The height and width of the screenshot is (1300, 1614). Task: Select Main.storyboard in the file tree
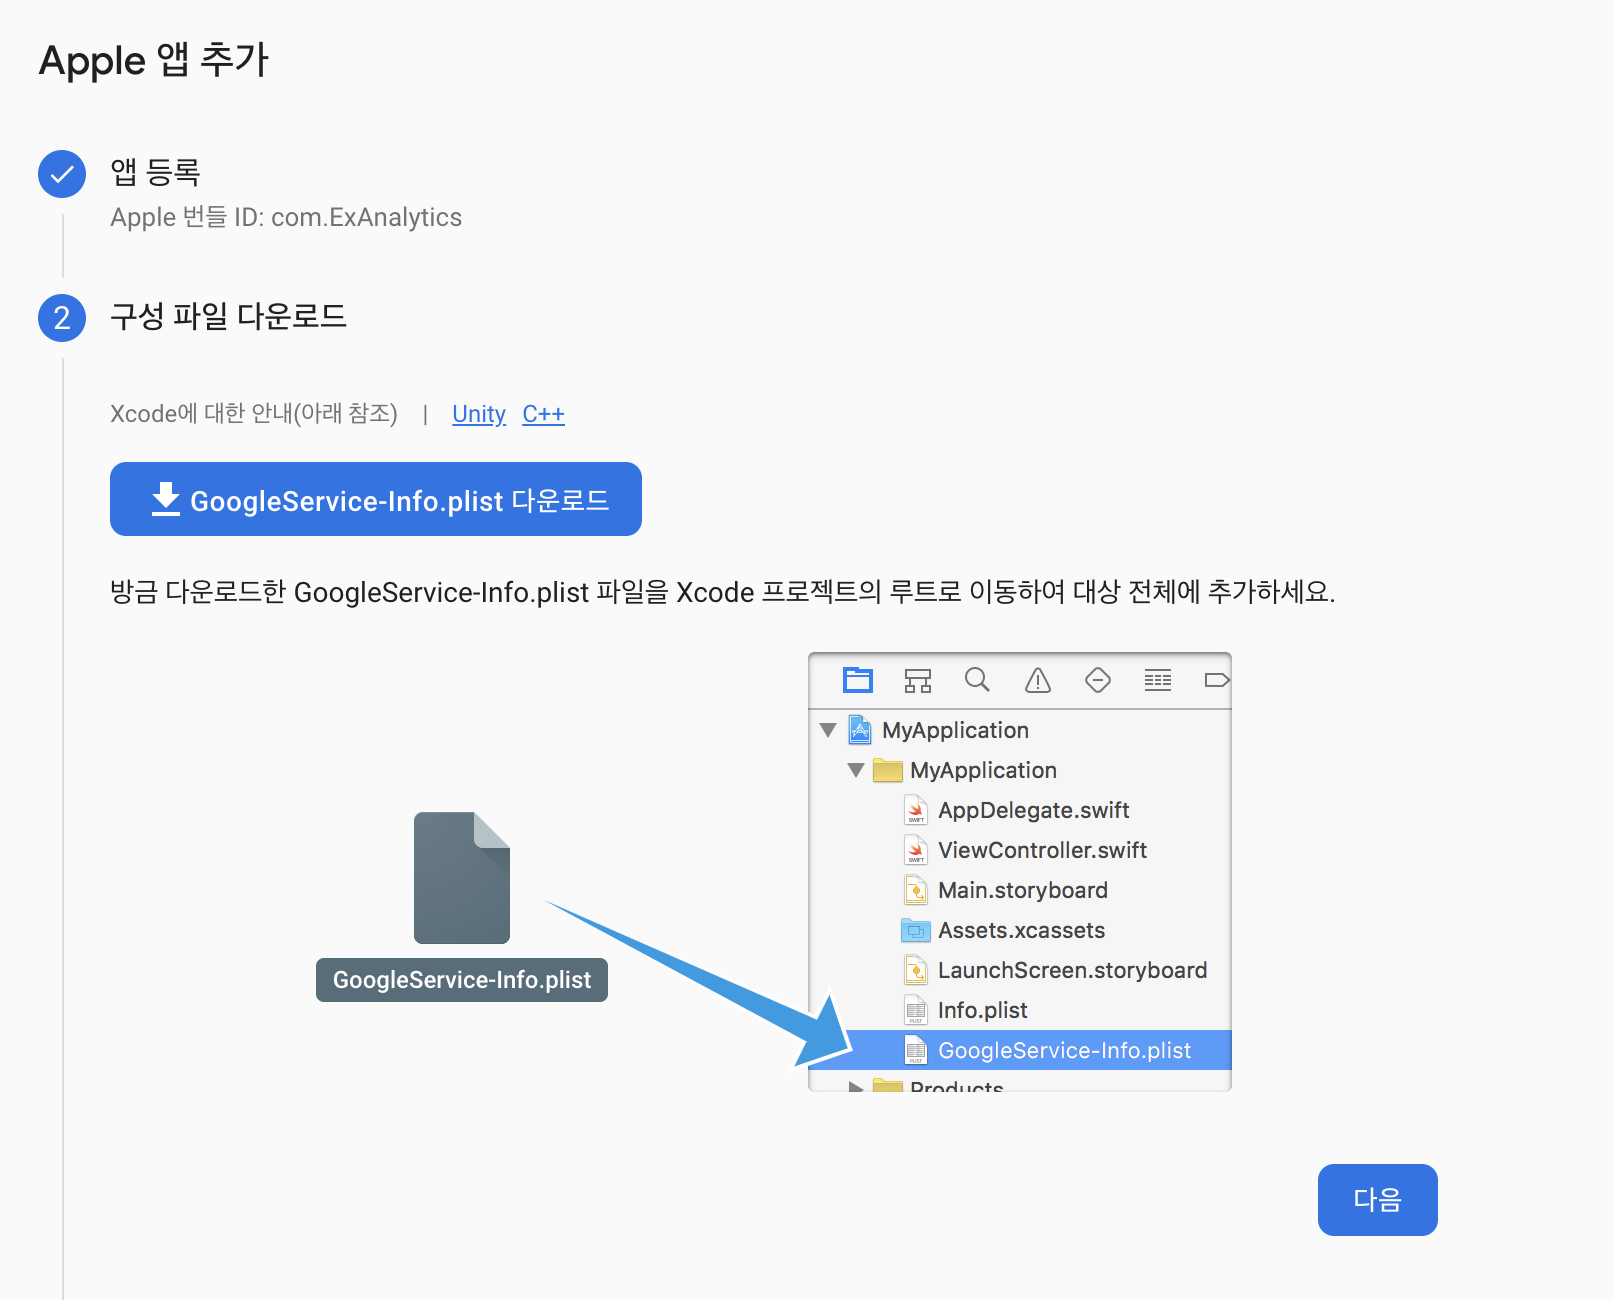pyautogui.click(x=1022, y=890)
